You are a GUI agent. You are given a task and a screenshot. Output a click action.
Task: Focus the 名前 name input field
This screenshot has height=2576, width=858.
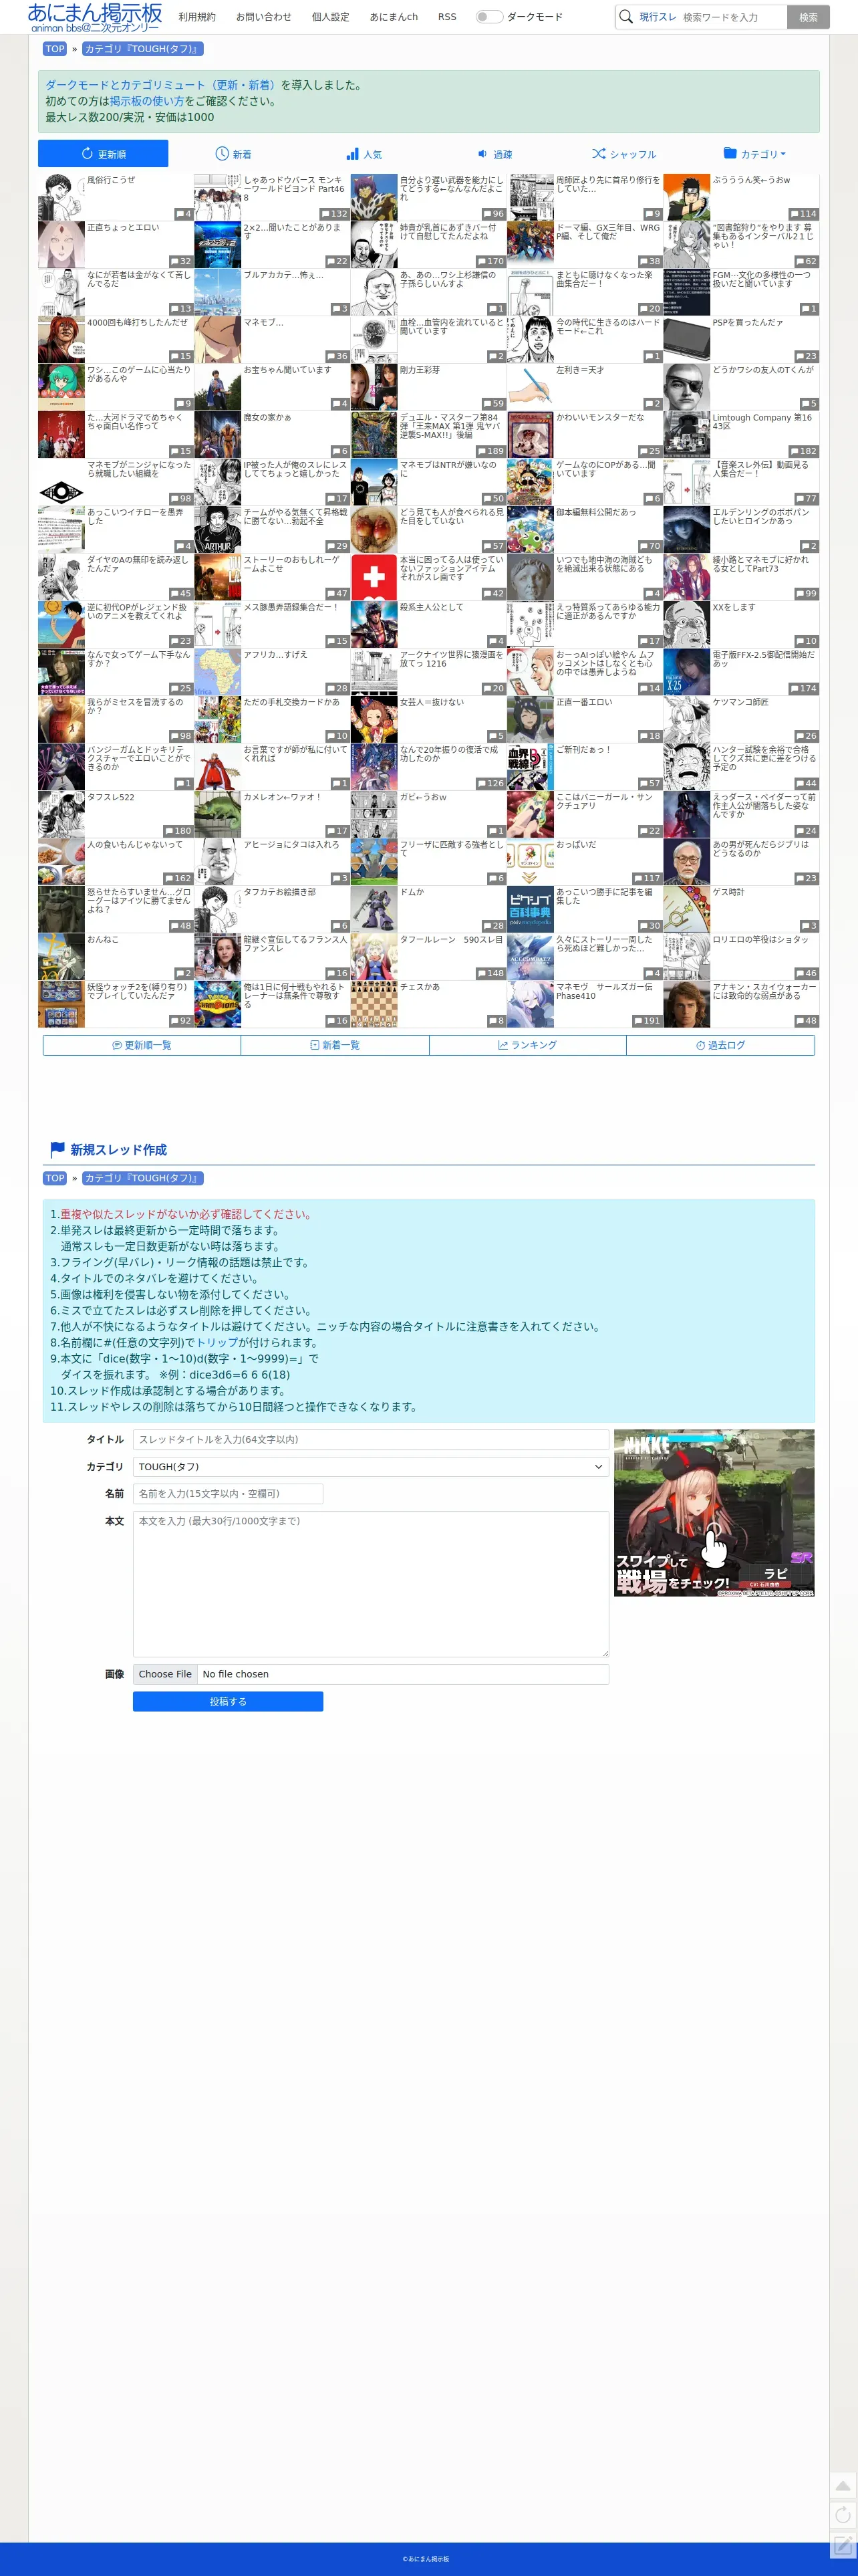click(228, 1493)
